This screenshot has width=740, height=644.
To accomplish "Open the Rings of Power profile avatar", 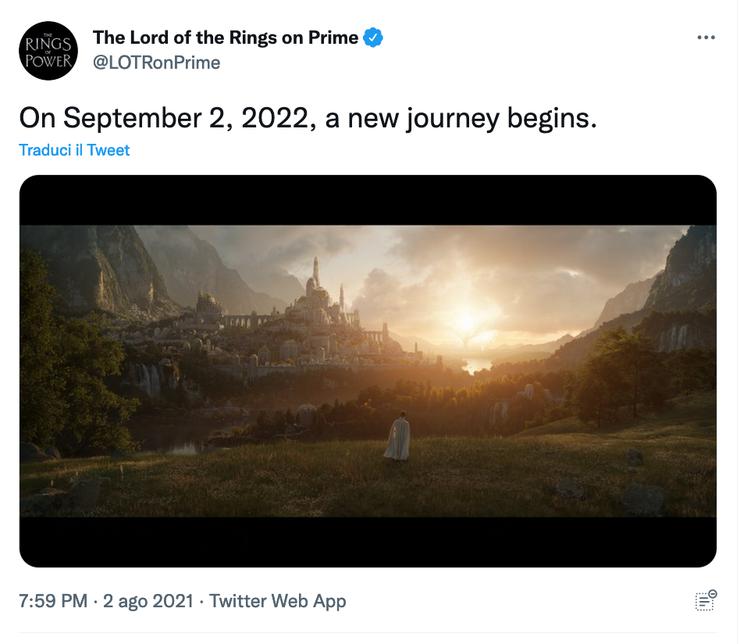I will click(x=48, y=50).
